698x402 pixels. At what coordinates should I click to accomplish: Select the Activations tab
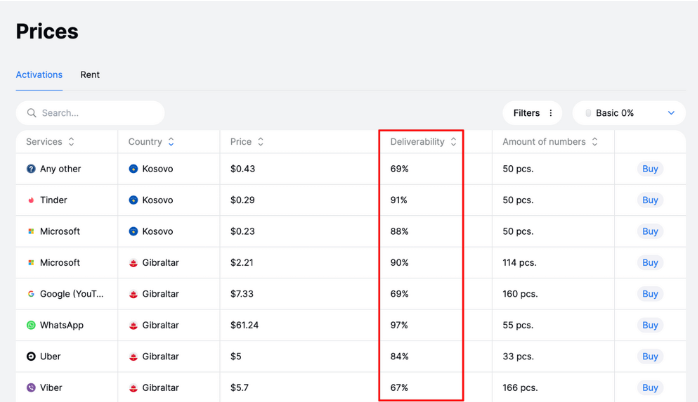coord(39,75)
